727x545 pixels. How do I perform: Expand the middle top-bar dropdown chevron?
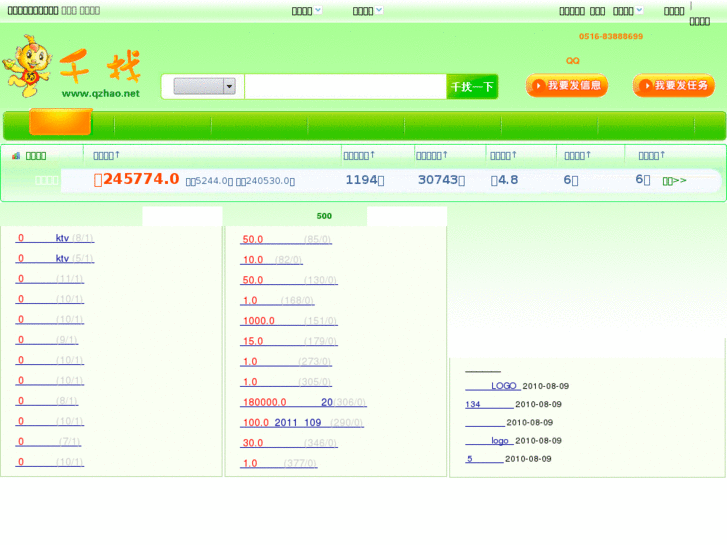click(379, 10)
